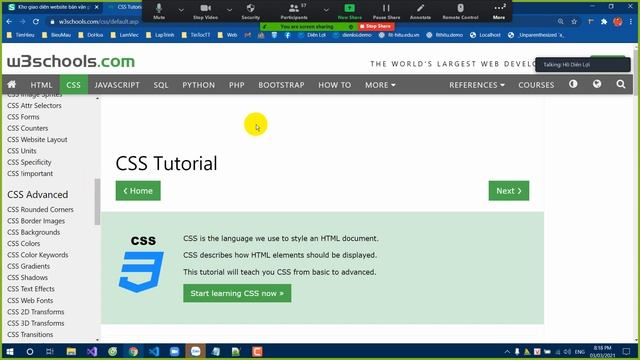640x360 pixels.
Task: Click the green Next button
Action: (x=509, y=191)
